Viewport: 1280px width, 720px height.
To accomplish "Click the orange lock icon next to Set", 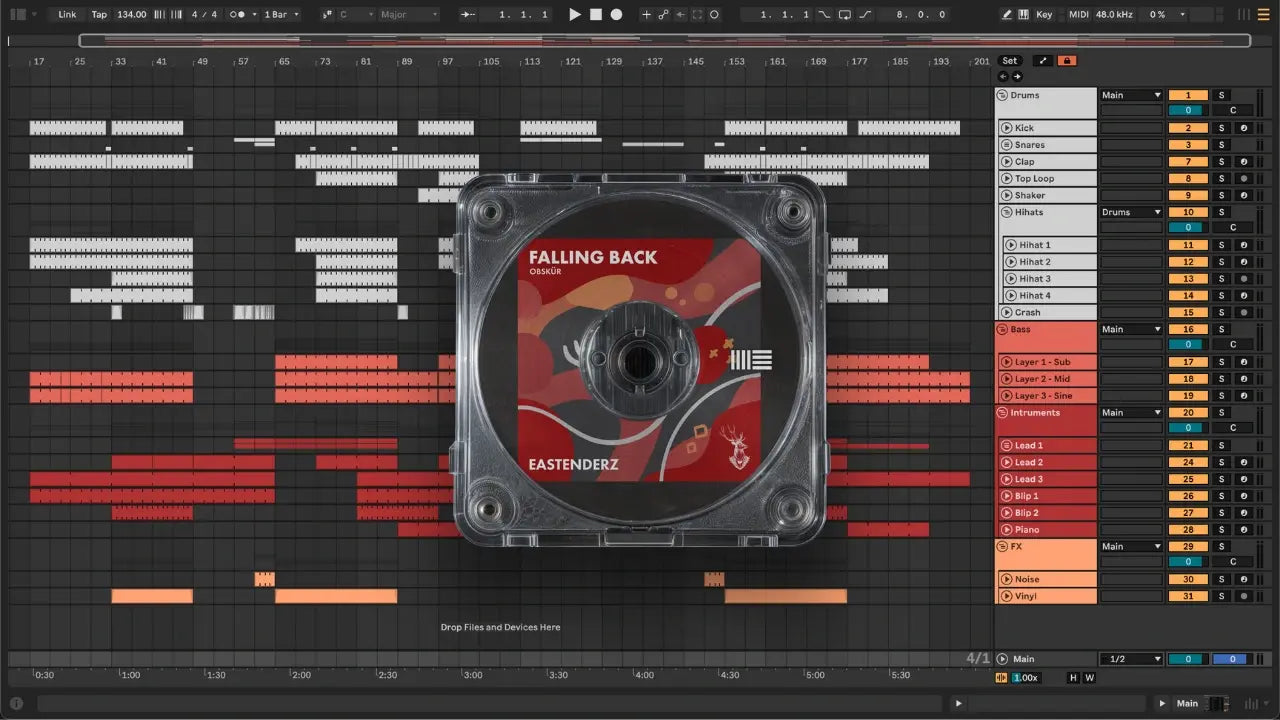I will coord(1067,61).
